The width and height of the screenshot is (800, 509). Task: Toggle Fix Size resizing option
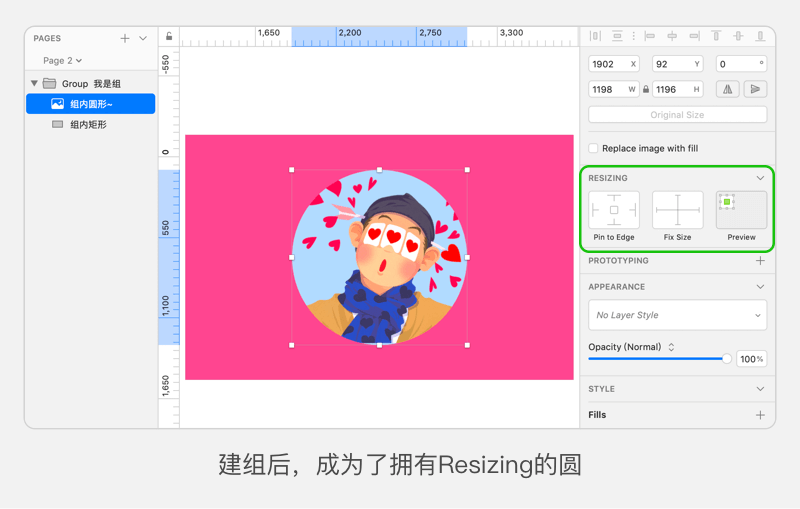pyautogui.click(x=677, y=210)
